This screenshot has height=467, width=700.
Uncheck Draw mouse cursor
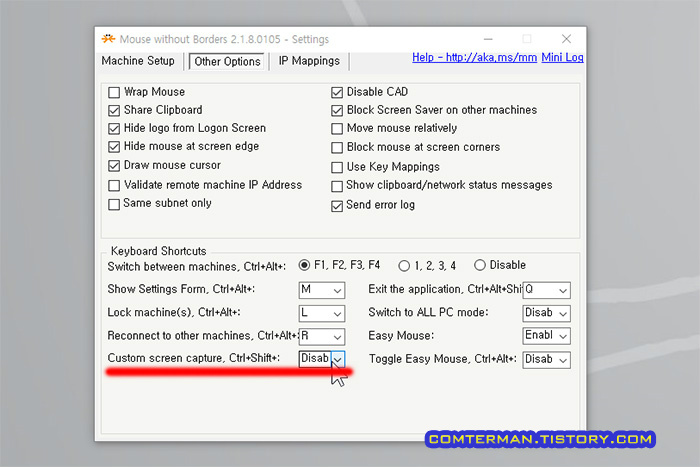tap(114, 166)
